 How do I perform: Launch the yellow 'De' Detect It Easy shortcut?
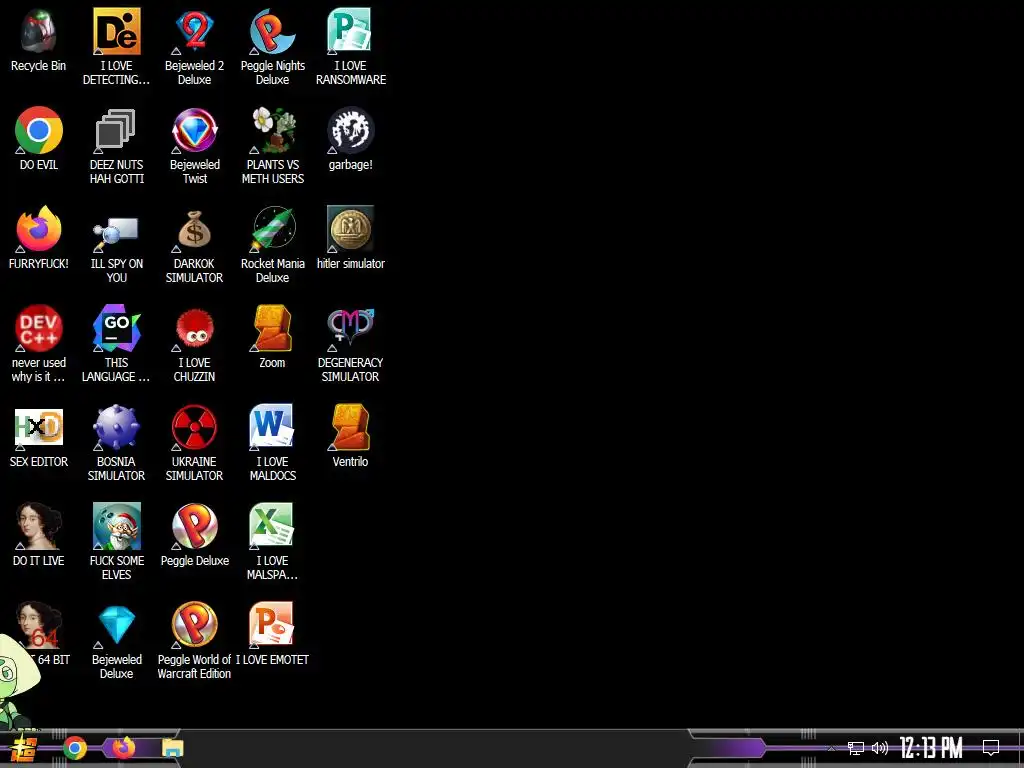tap(116, 31)
